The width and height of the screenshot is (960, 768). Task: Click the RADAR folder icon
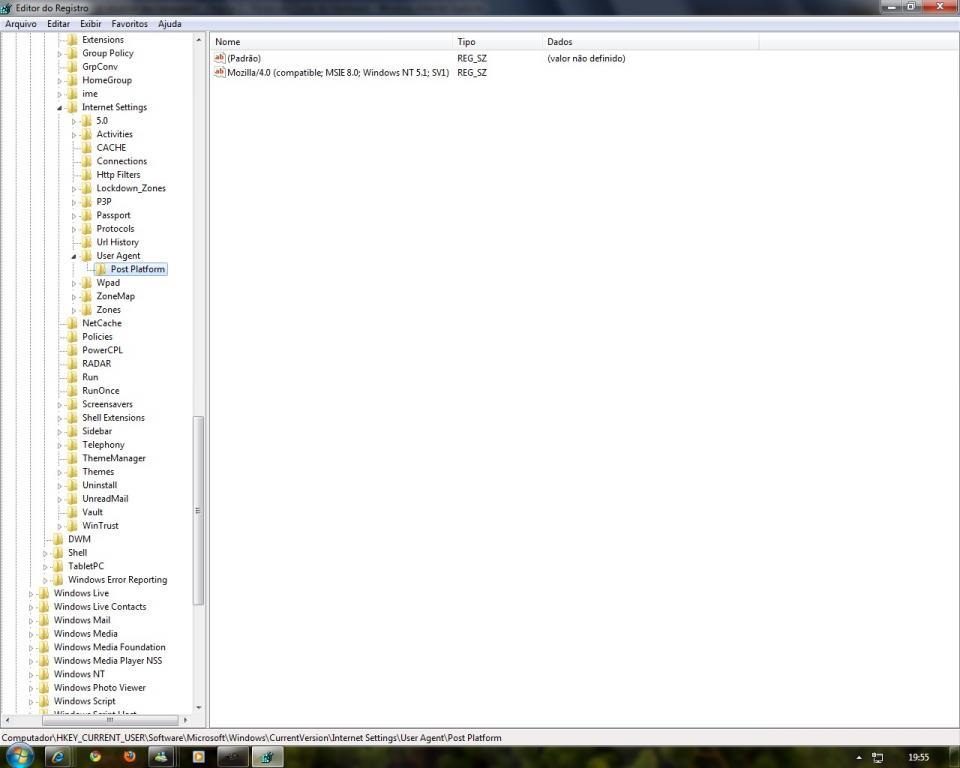72,363
